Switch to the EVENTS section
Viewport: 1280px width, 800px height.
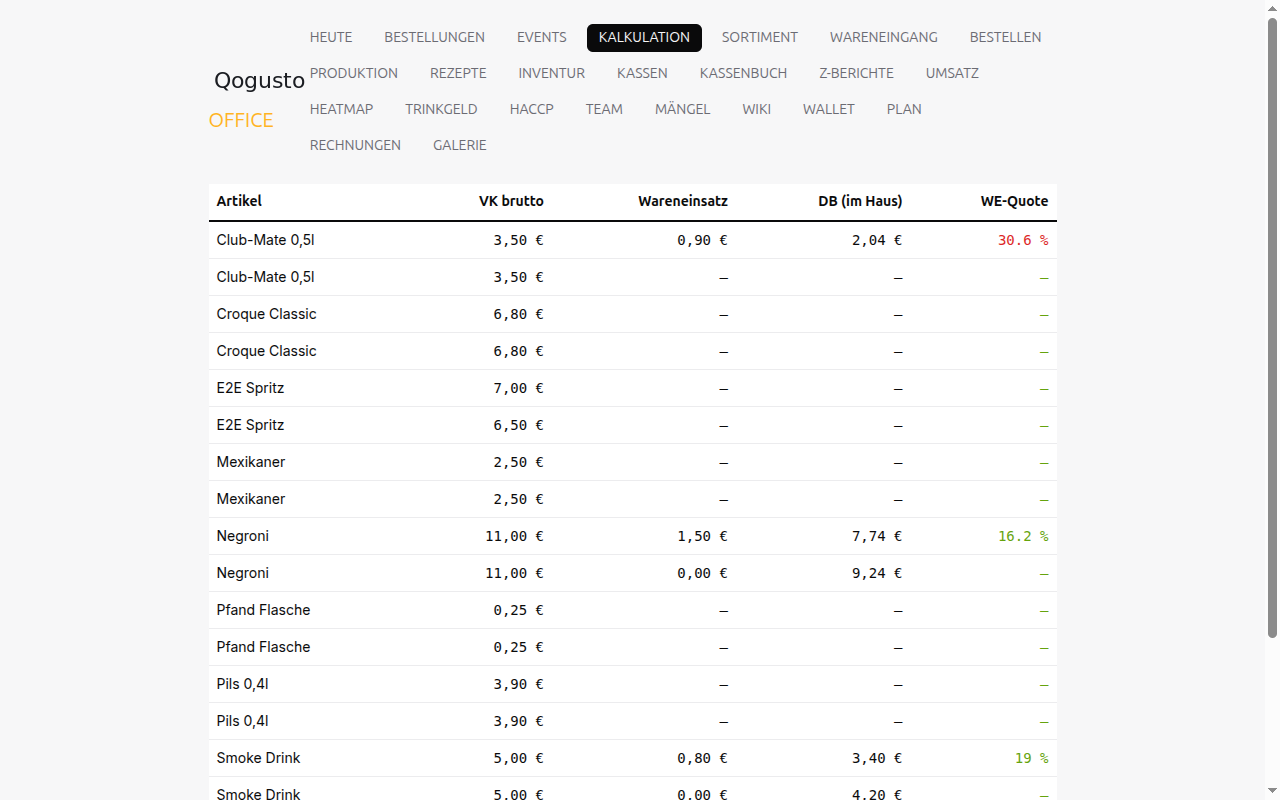click(x=542, y=37)
